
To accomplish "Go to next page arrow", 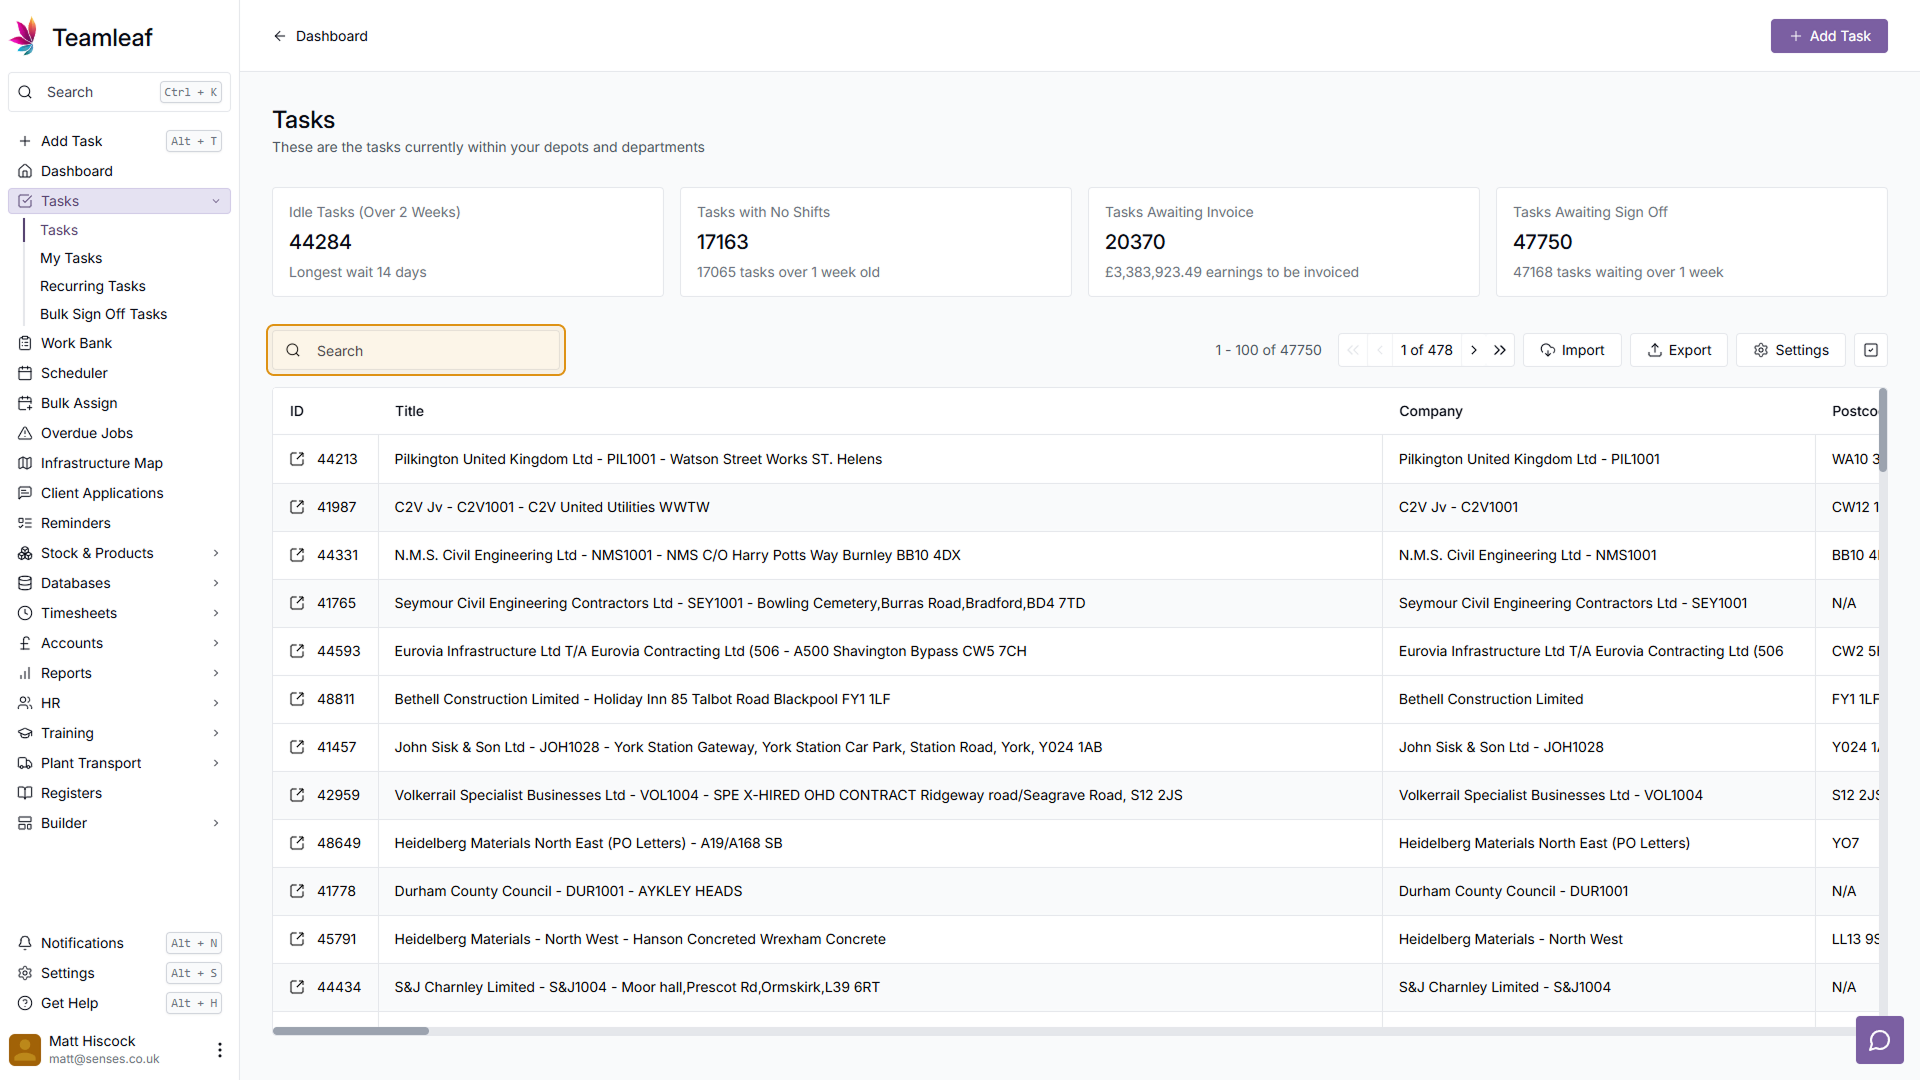I will (x=1474, y=350).
